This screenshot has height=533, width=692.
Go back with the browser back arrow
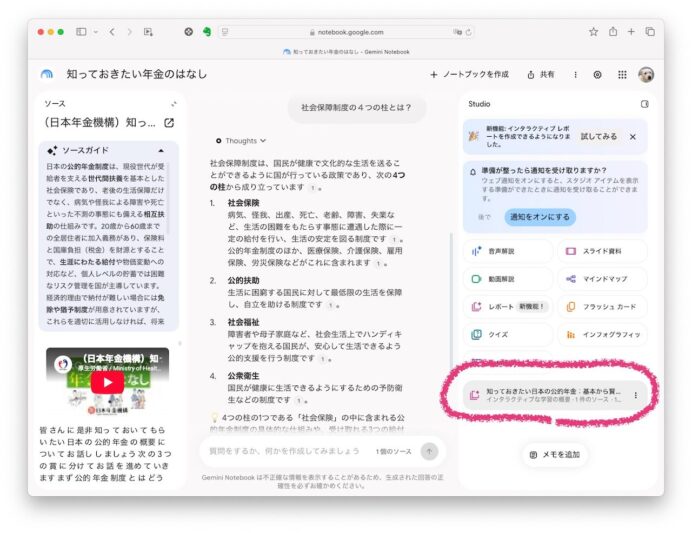coord(112,32)
